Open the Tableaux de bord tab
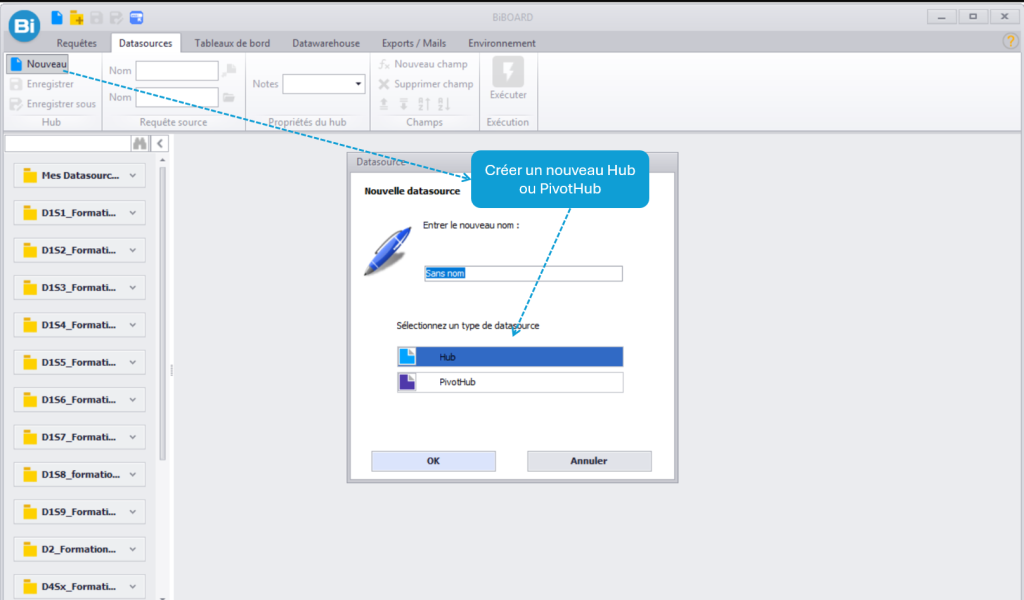The width and height of the screenshot is (1024, 600). tap(232, 43)
